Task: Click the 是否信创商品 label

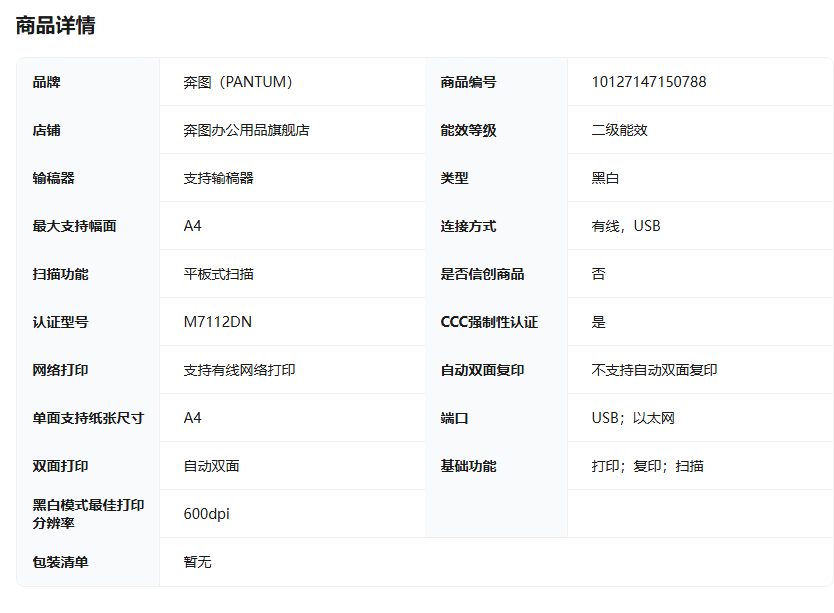Action: pyautogui.click(x=482, y=274)
